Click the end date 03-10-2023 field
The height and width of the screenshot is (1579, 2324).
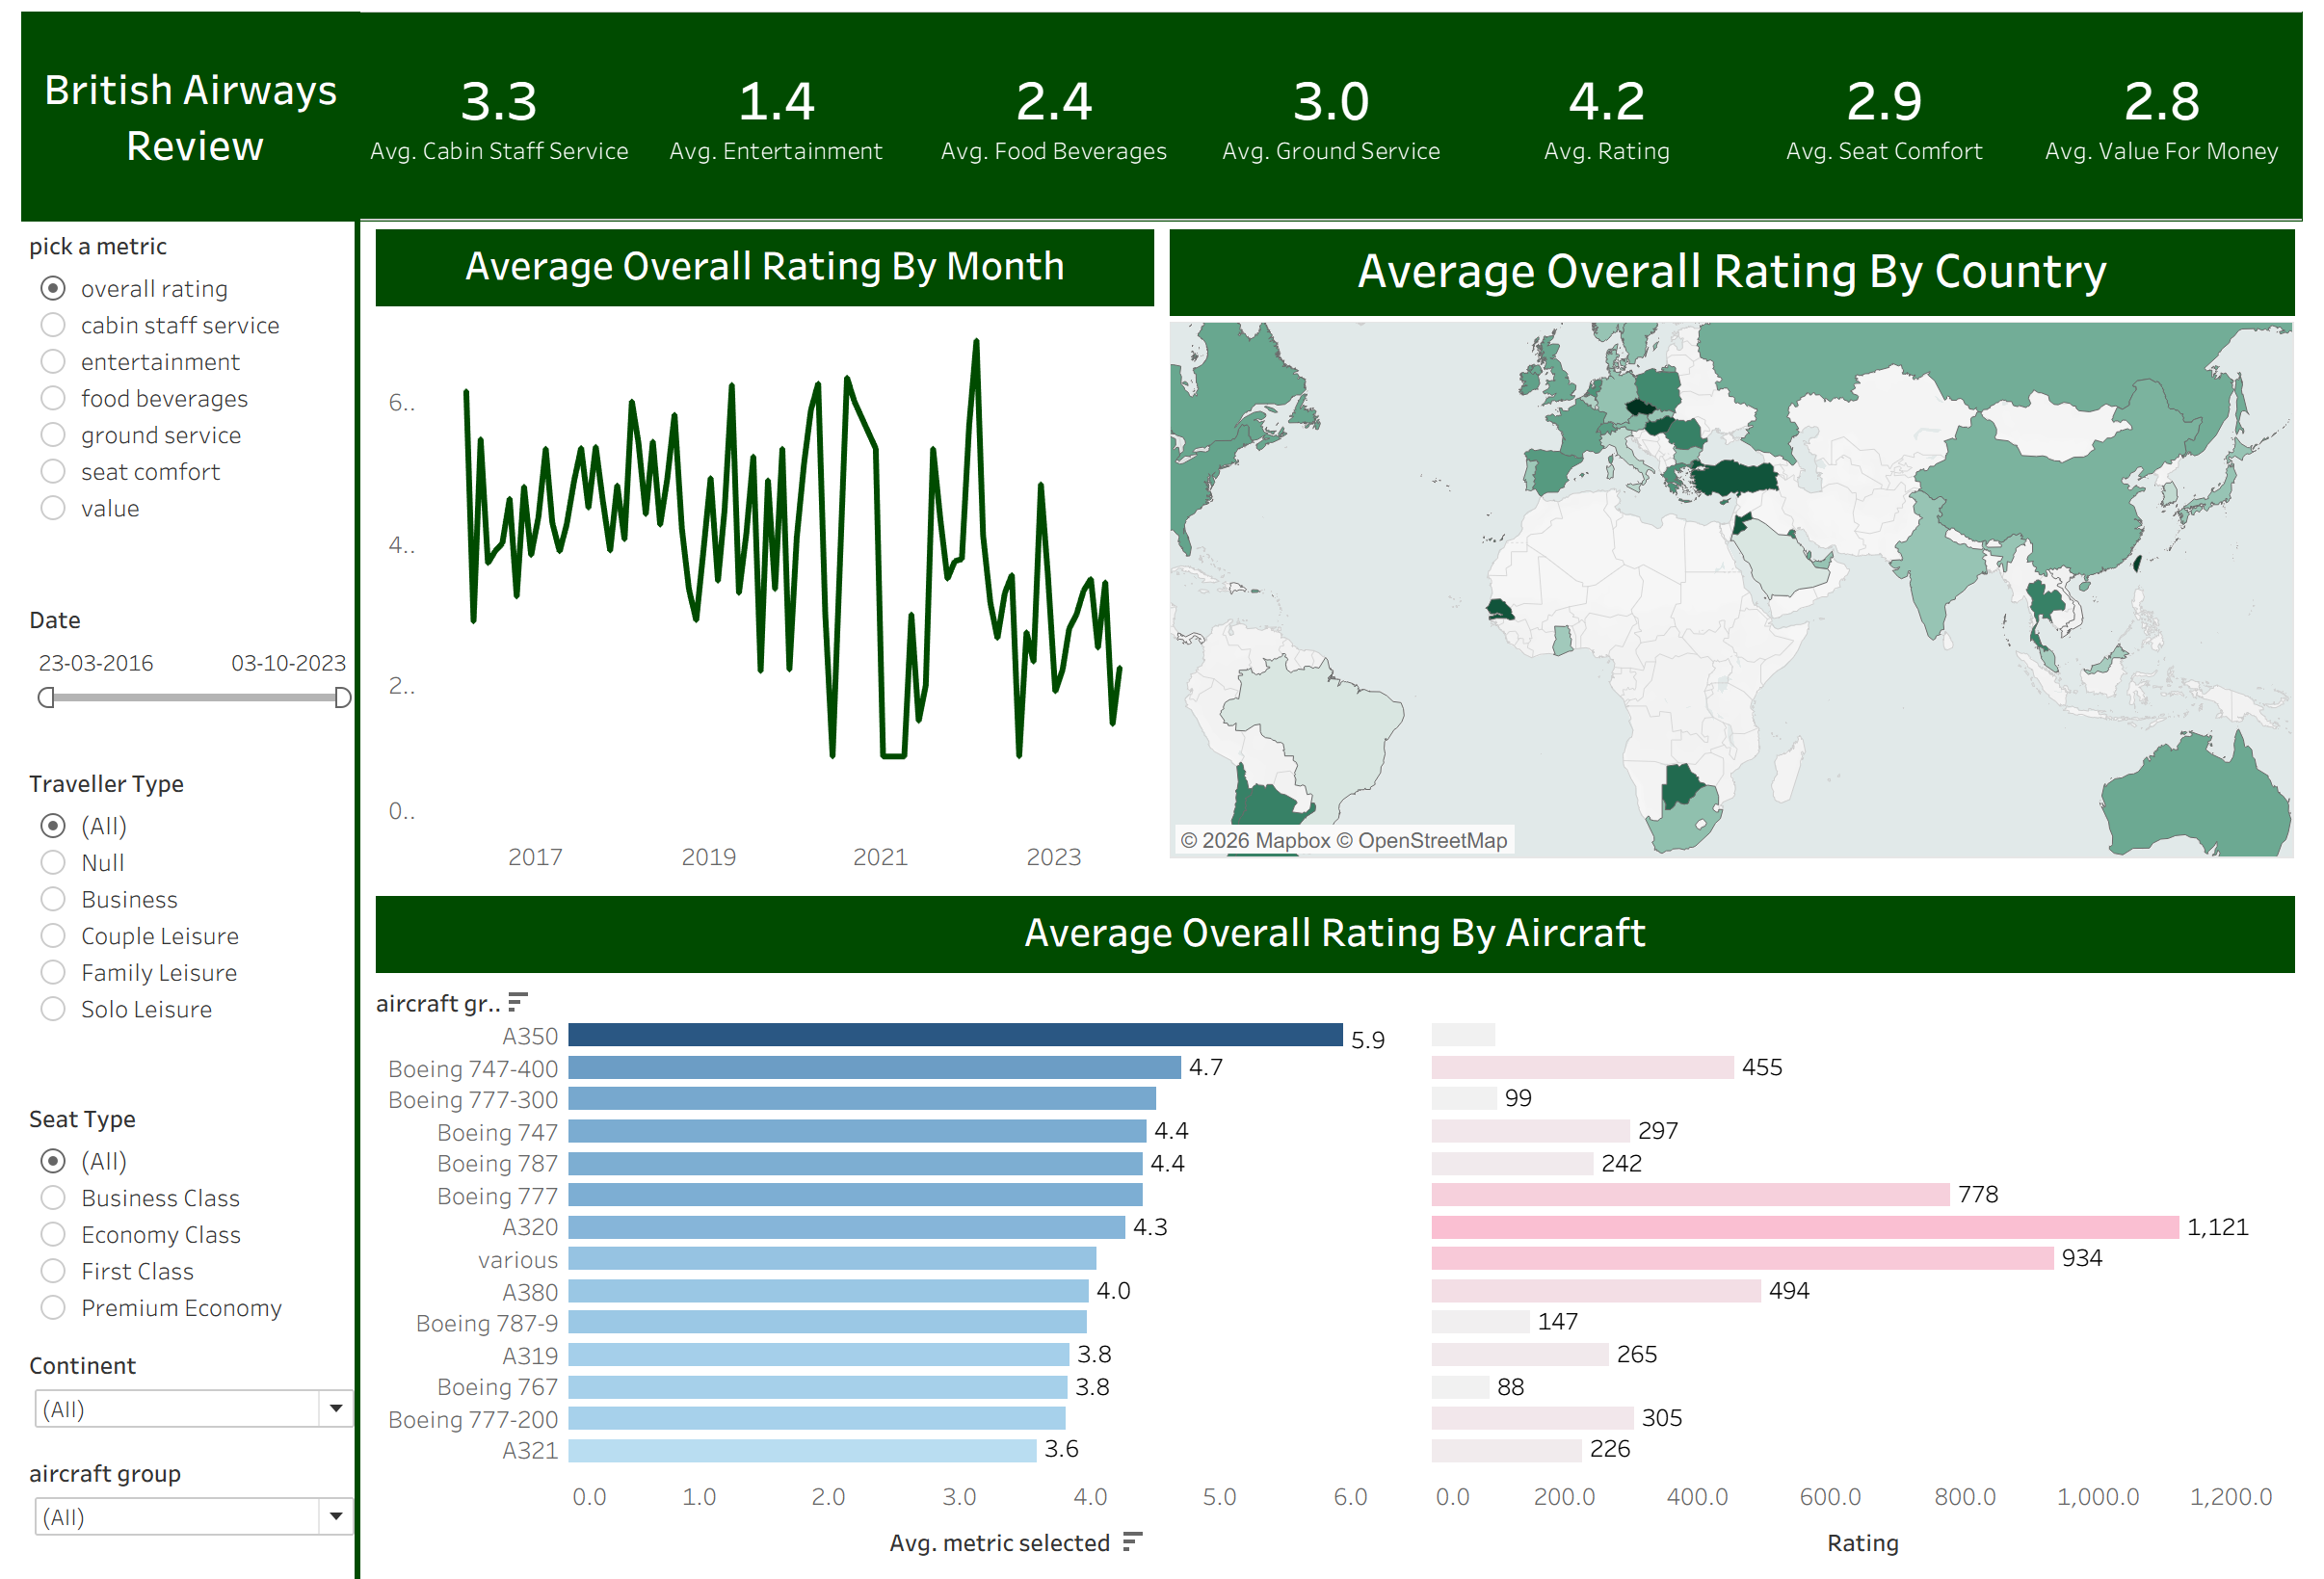pos(288,663)
